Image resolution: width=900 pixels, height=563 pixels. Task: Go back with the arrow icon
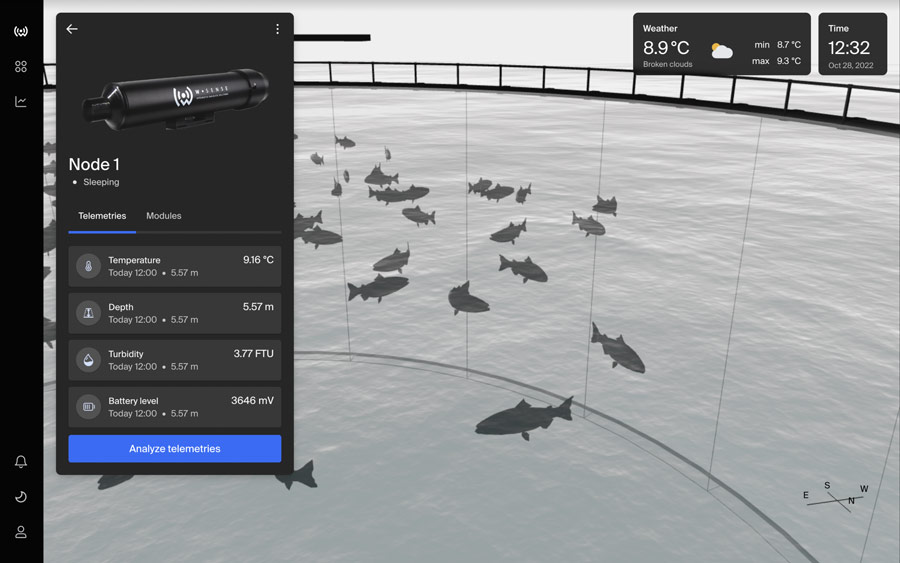pos(72,29)
